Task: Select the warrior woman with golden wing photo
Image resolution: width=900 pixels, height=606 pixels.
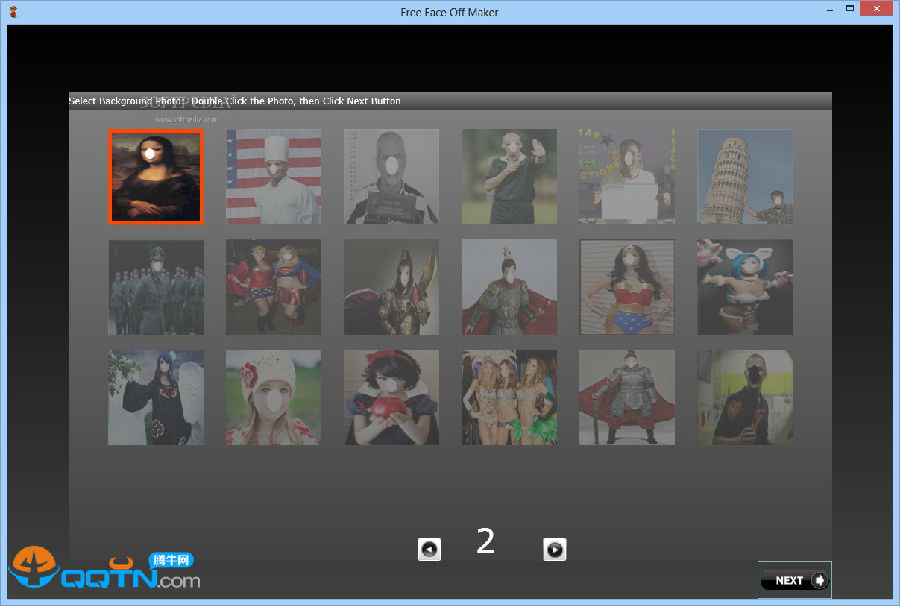Action: point(391,287)
